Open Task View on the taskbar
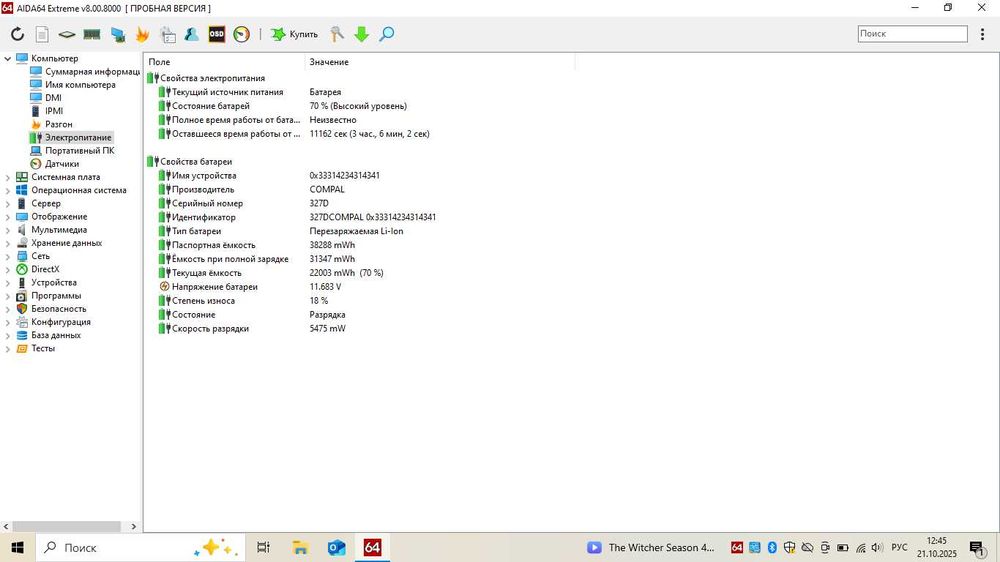This screenshot has width=1000, height=562. [x=263, y=547]
